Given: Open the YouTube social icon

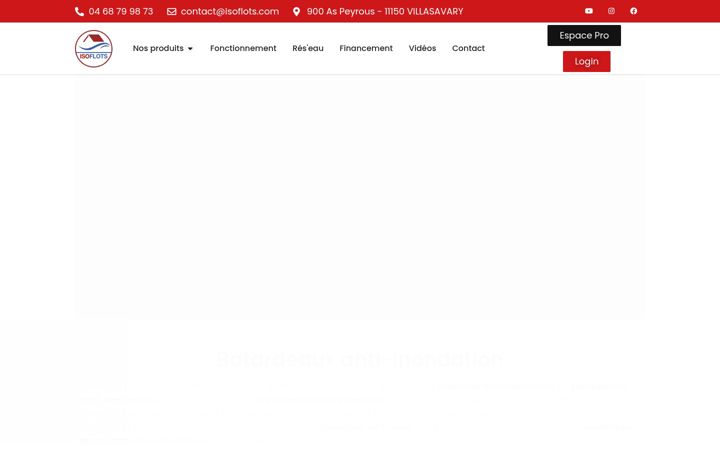Looking at the screenshot, I should pyautogui.click(x=589, y=11).
